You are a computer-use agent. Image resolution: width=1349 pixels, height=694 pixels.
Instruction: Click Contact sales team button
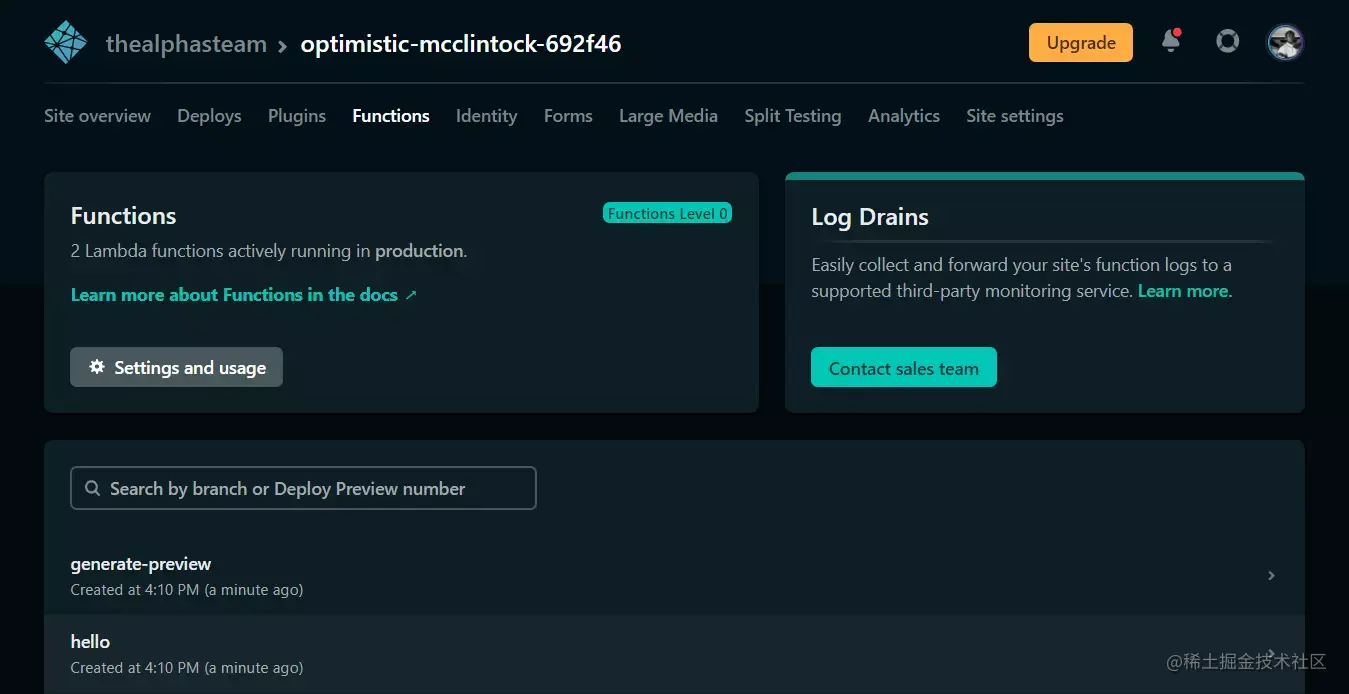[x=904, y=367]
